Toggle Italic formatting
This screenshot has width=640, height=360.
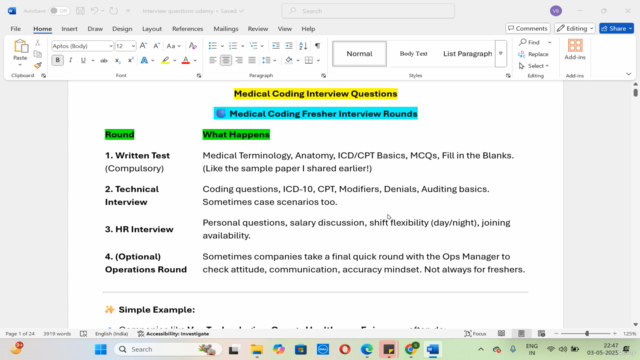(x=71, y=60)
